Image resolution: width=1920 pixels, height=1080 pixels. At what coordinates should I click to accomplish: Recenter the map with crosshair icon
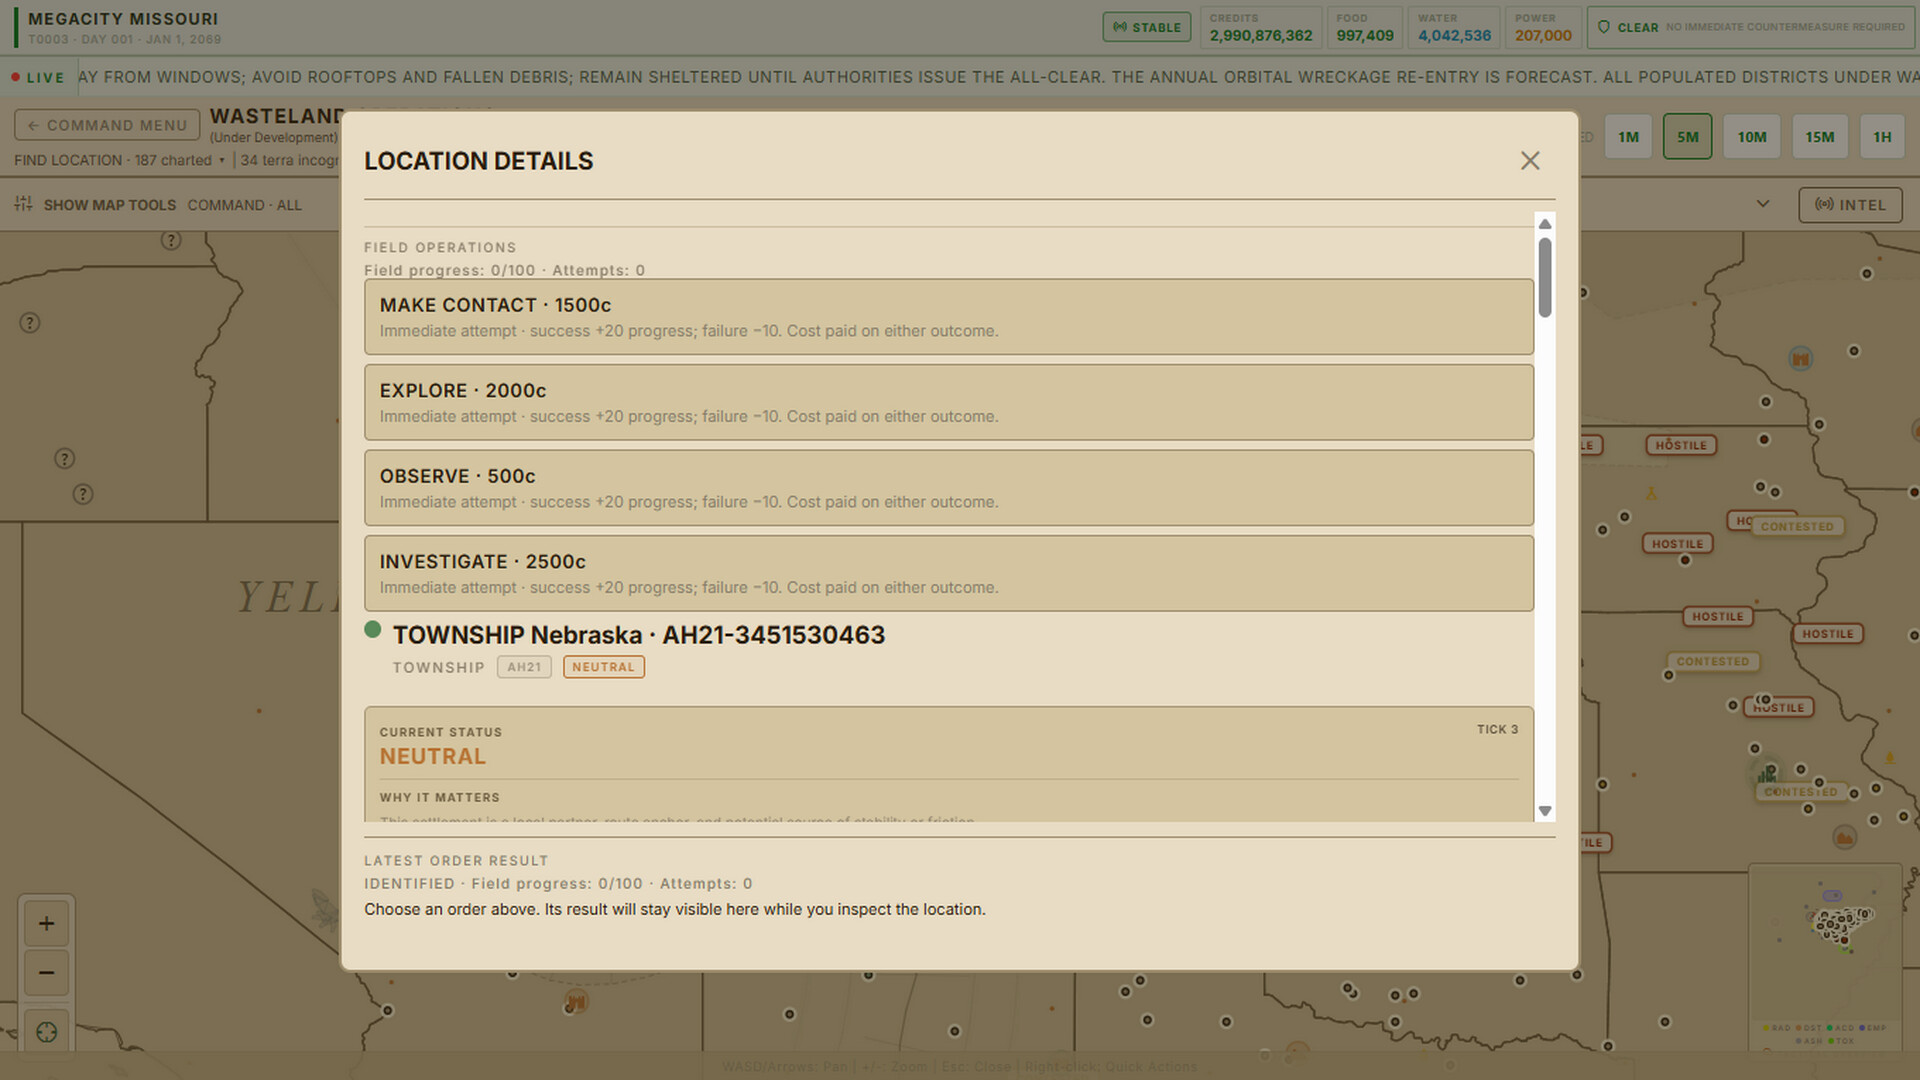pos(46,1032)
